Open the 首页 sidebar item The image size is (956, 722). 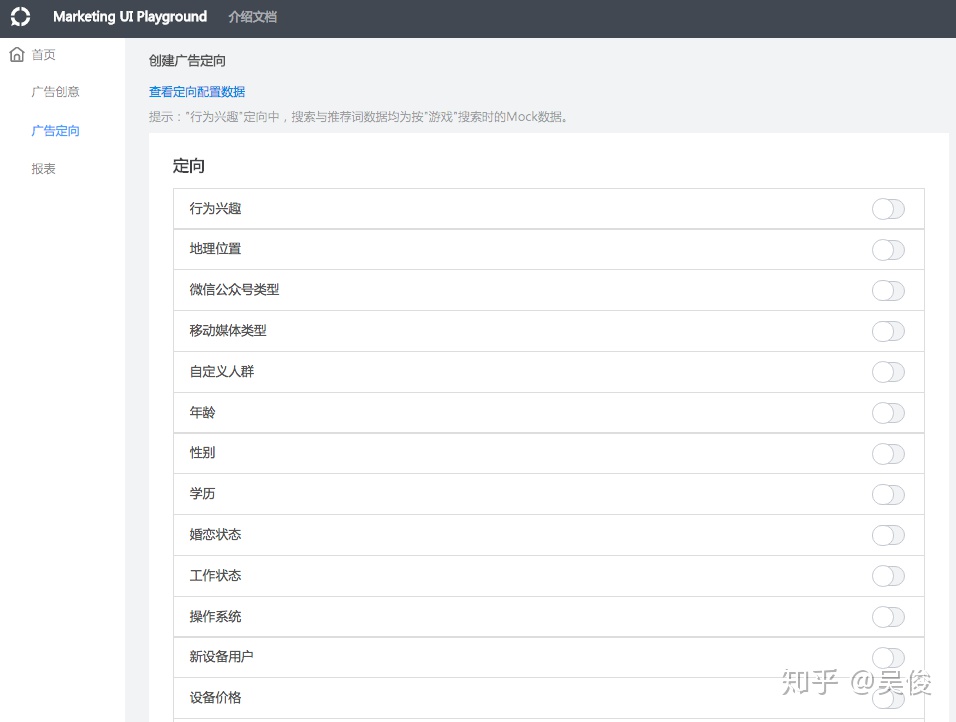(43, 55)
